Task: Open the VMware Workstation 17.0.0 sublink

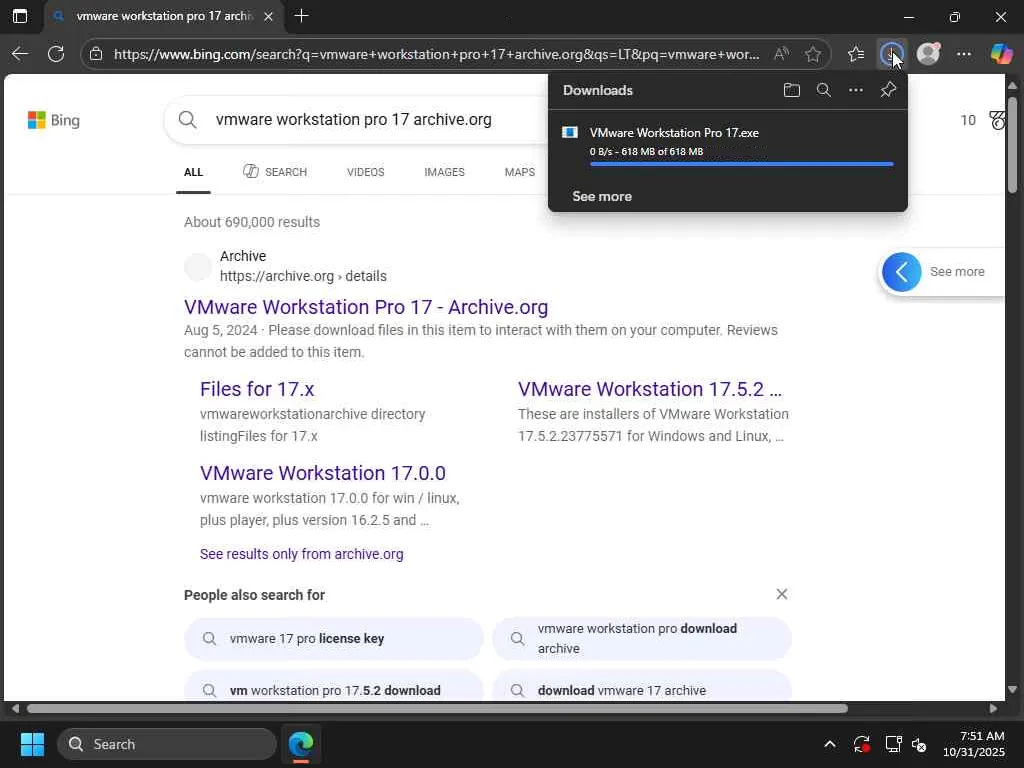Action: click(323, 473)
